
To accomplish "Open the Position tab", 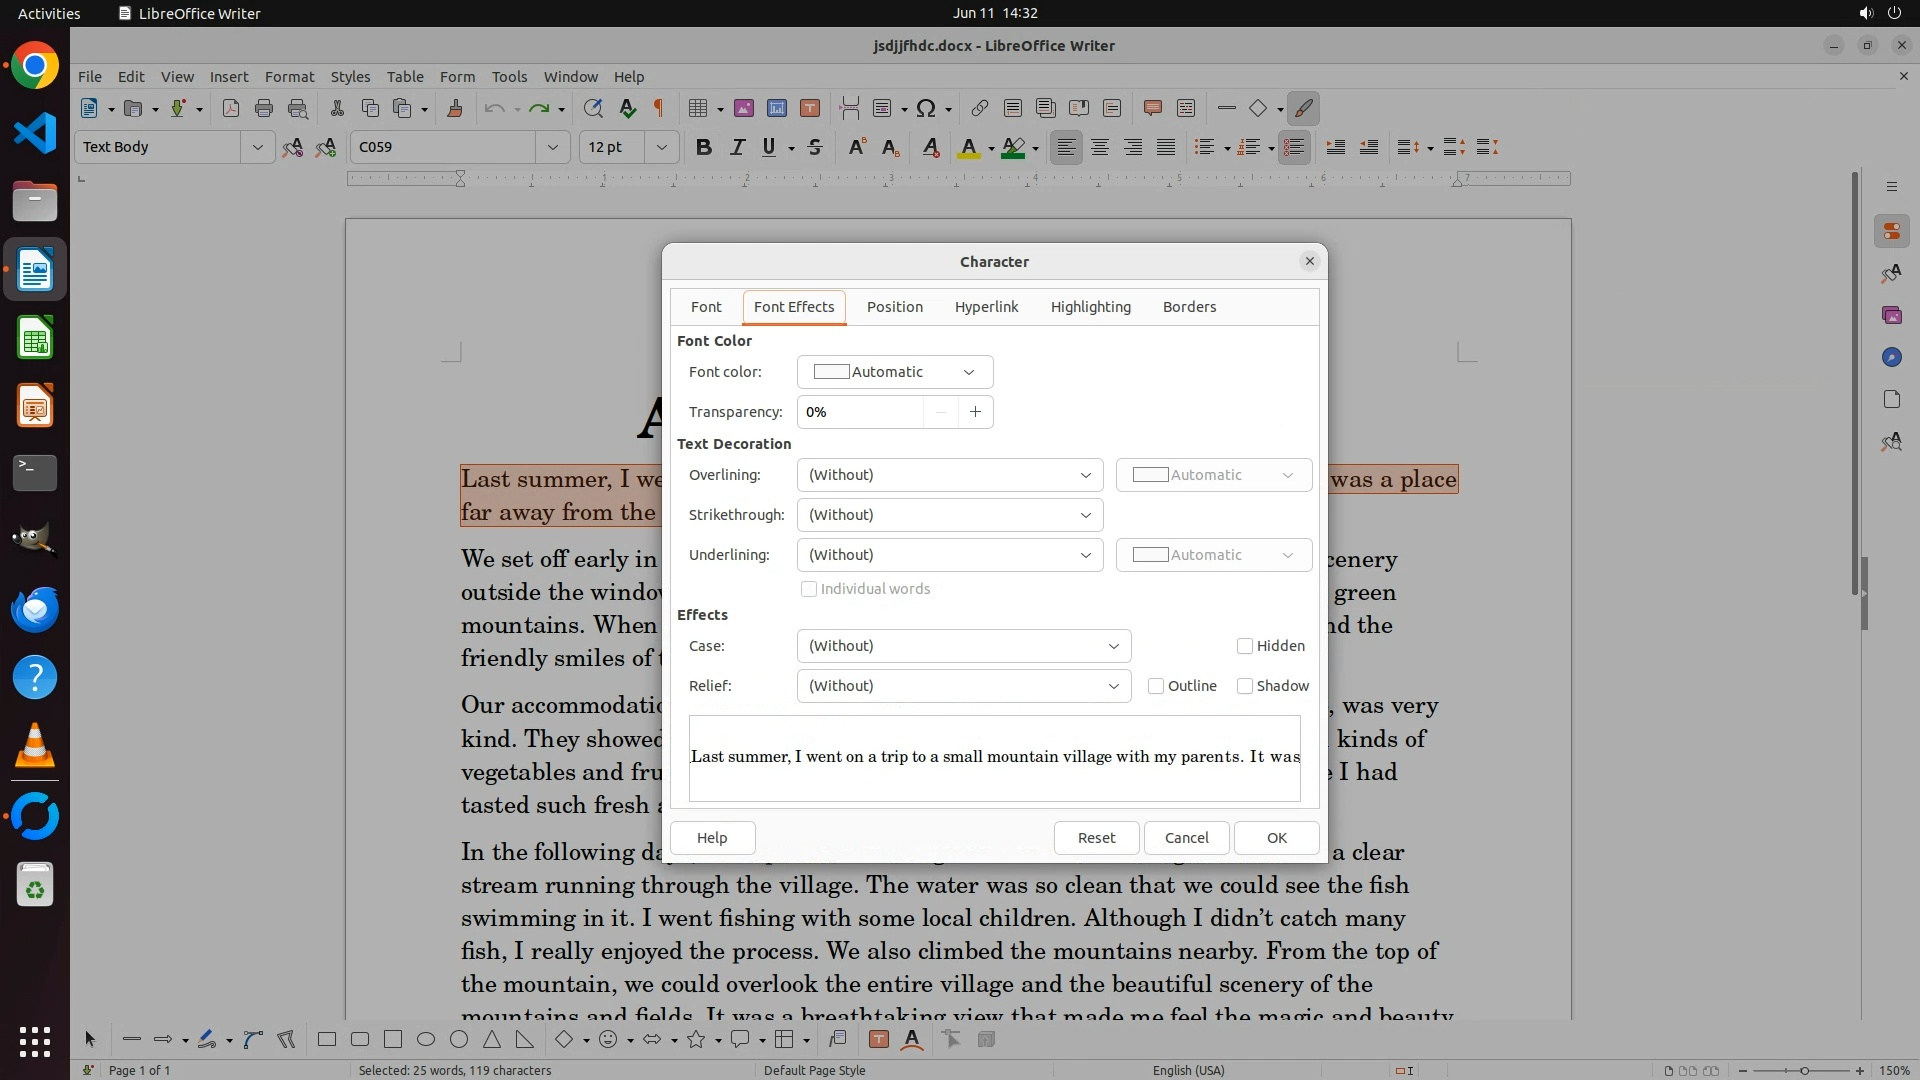I will (894, 307).
